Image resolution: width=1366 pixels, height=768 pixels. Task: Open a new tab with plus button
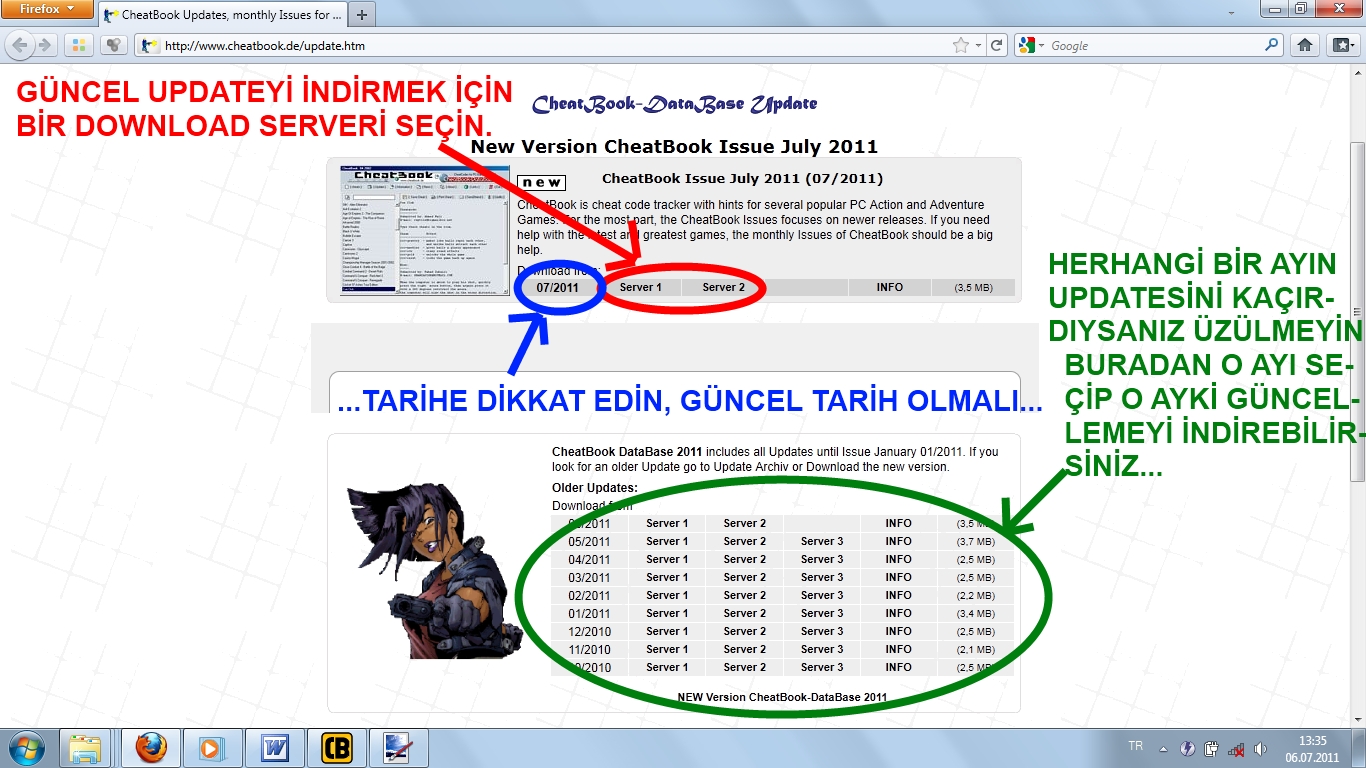tap(362, 15)
